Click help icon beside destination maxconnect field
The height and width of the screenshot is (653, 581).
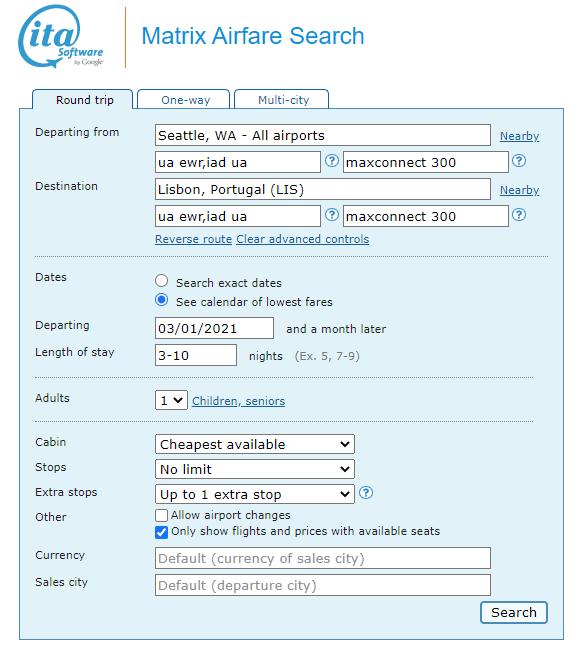(x=519, y=215)
